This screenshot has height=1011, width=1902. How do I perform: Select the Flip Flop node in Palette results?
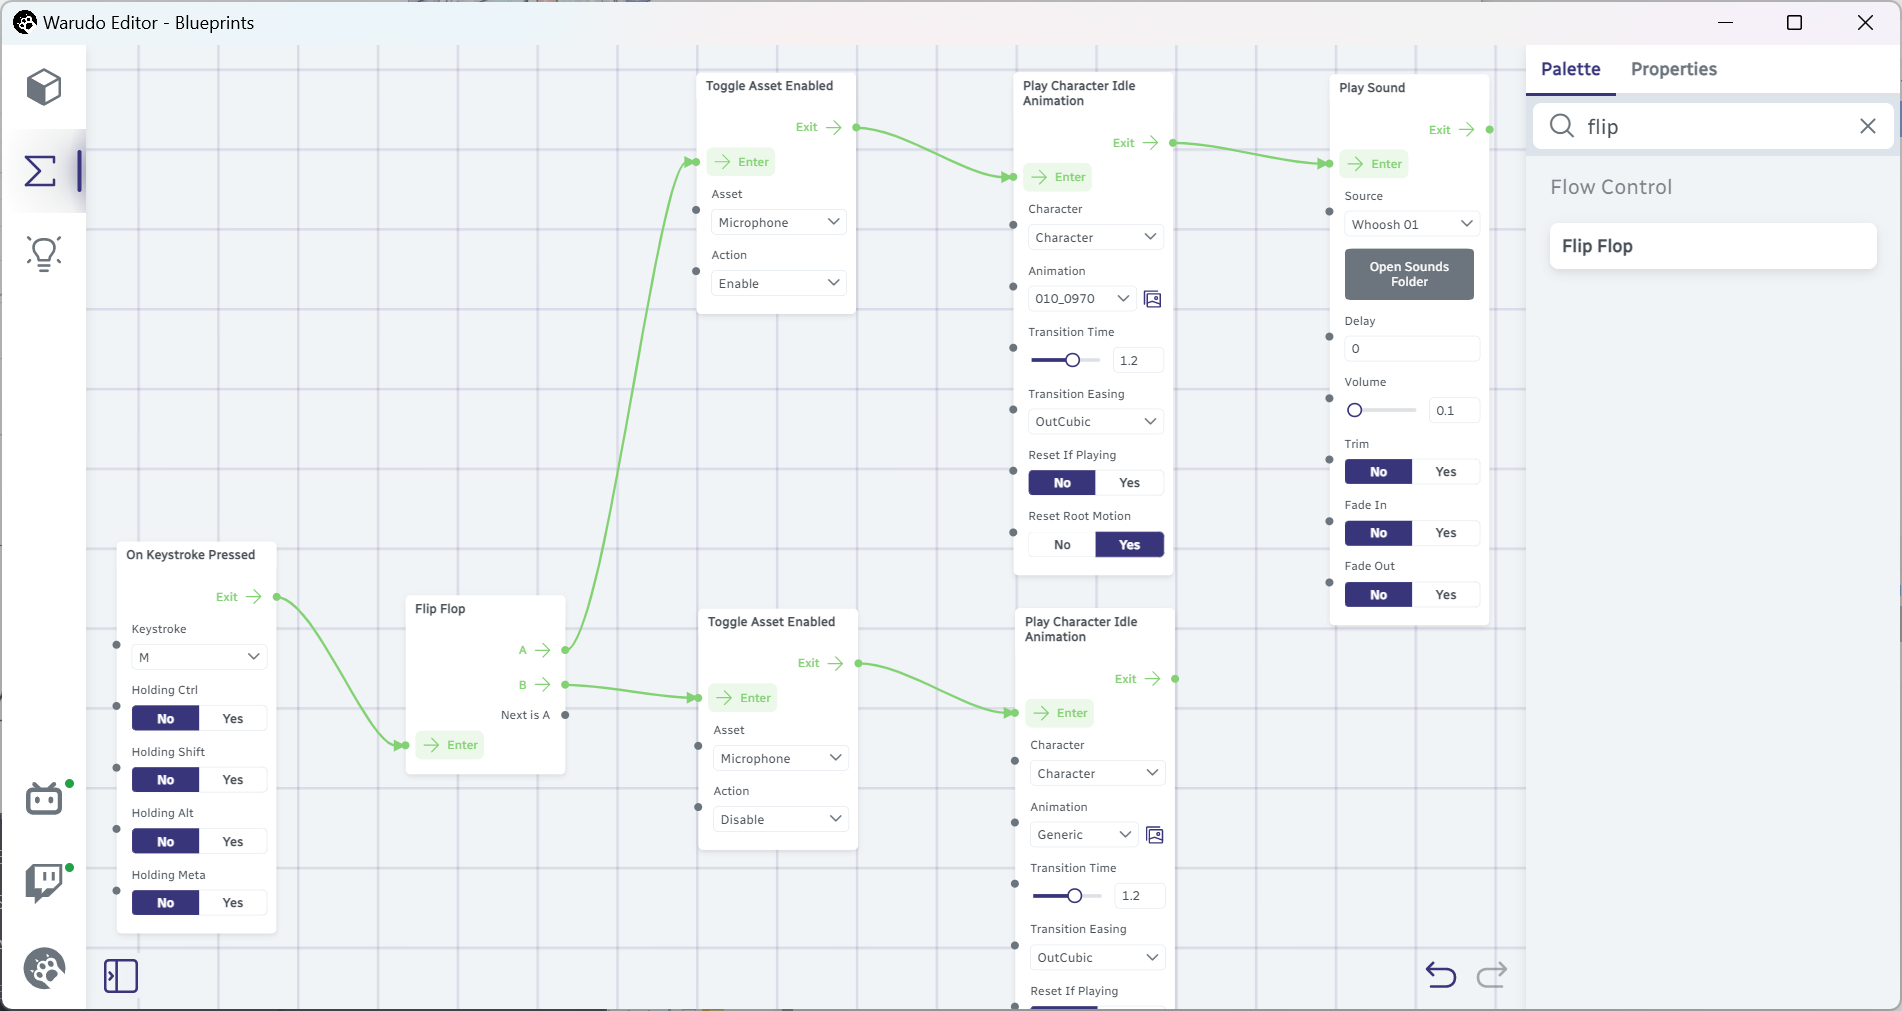[x=1712, y=246]
